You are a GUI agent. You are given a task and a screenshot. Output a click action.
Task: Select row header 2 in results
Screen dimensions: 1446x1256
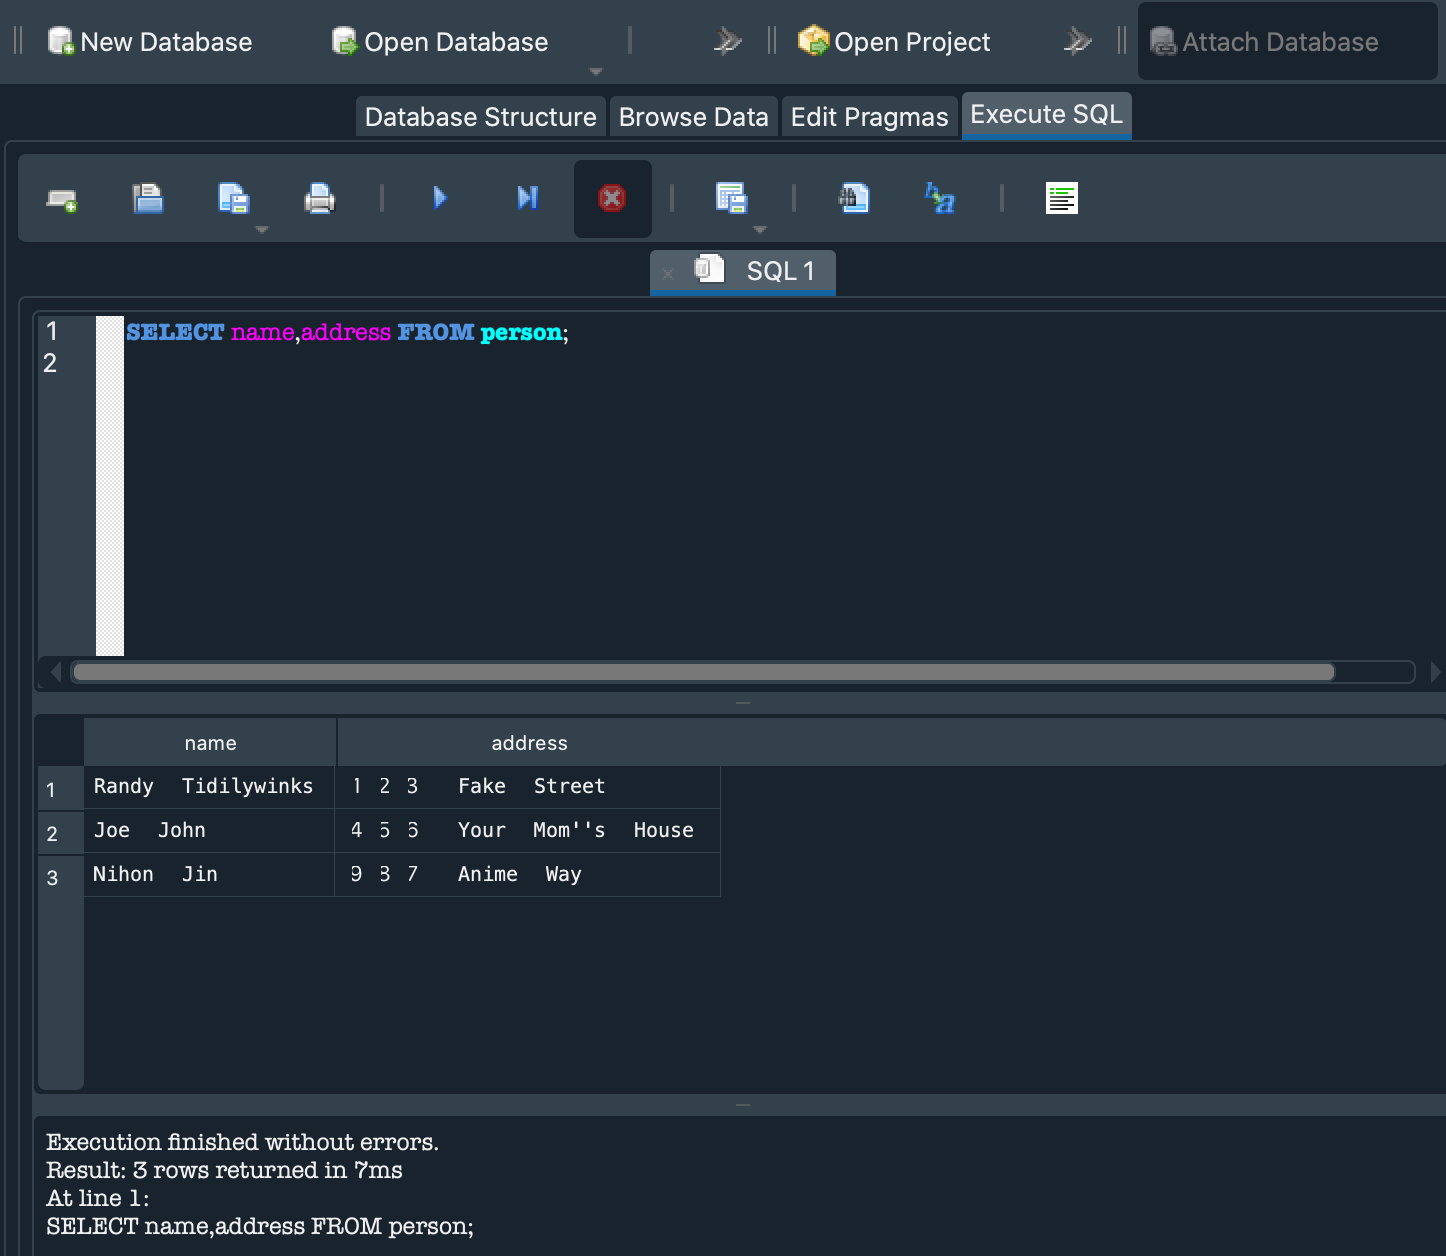click(60, 834)
